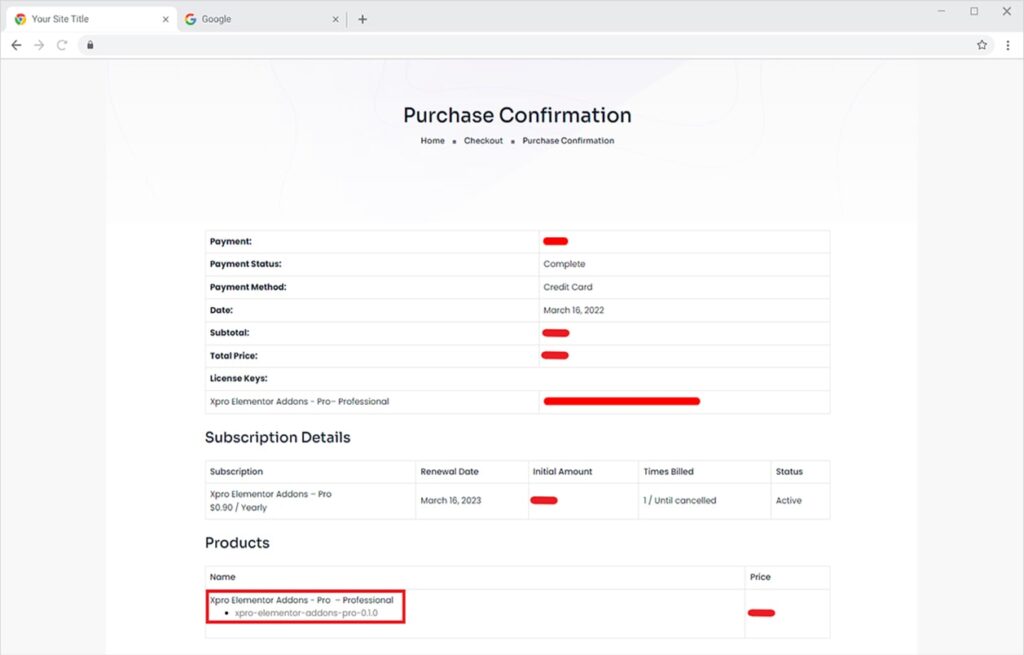The height and width of the screenshot is (655, 1024).
Task: Close the Your Site Title tab
Action: coord(166,19)
